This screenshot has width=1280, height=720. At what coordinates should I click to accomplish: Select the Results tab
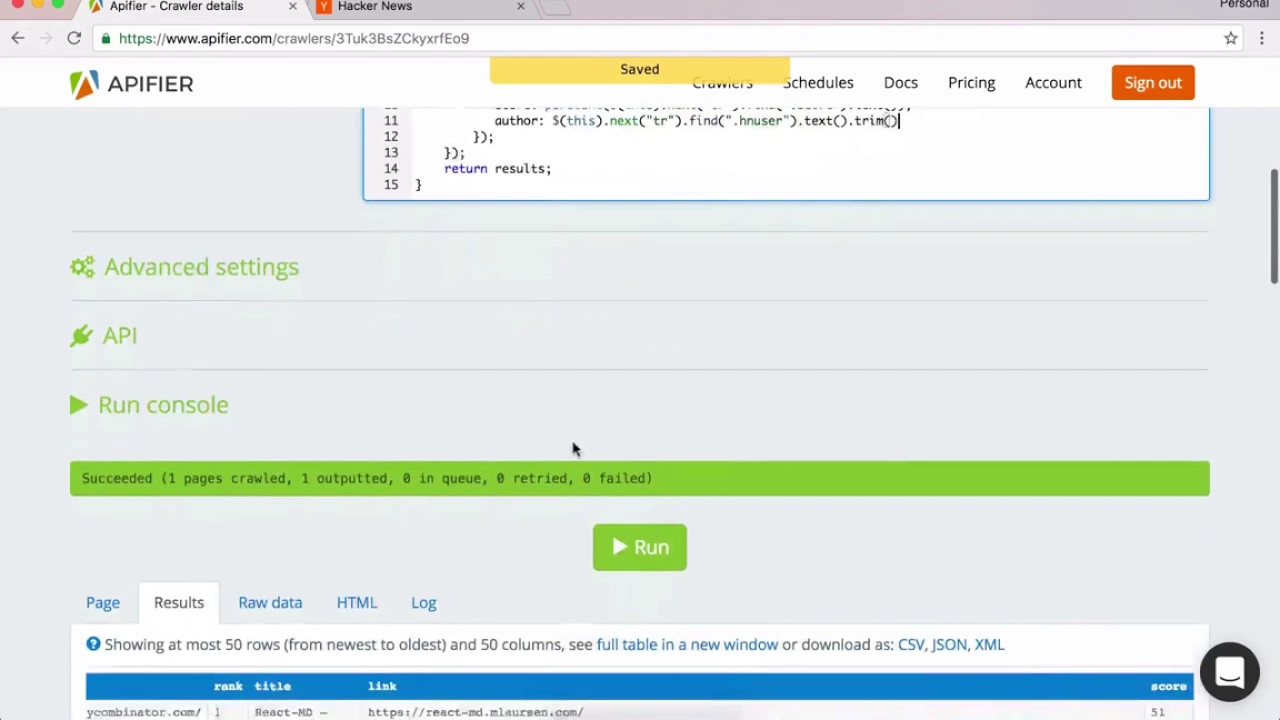(x=179, y=602)
